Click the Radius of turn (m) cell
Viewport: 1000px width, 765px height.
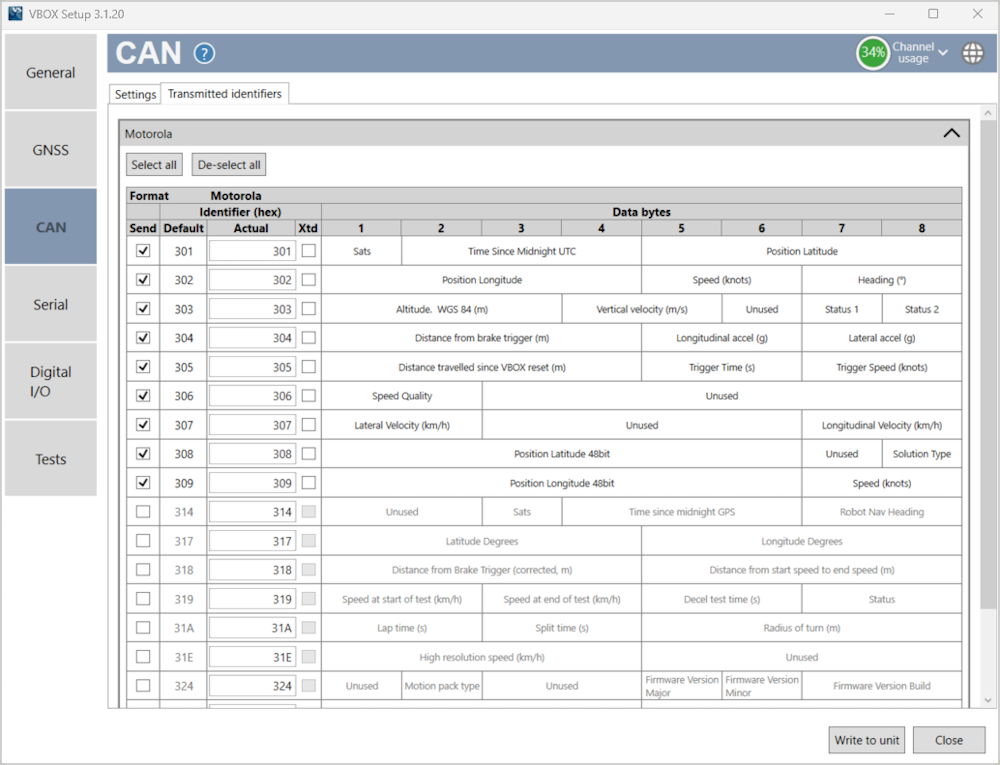coord(802,628)
